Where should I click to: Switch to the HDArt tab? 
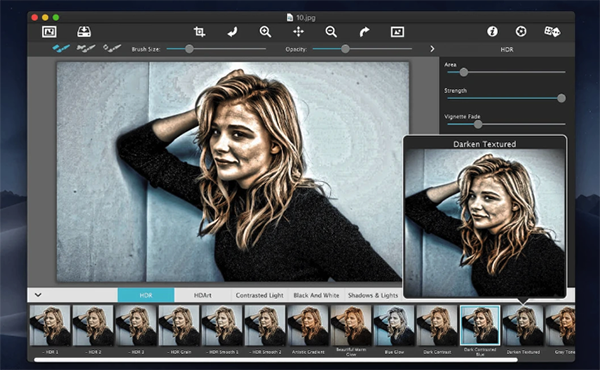point(202,295)
